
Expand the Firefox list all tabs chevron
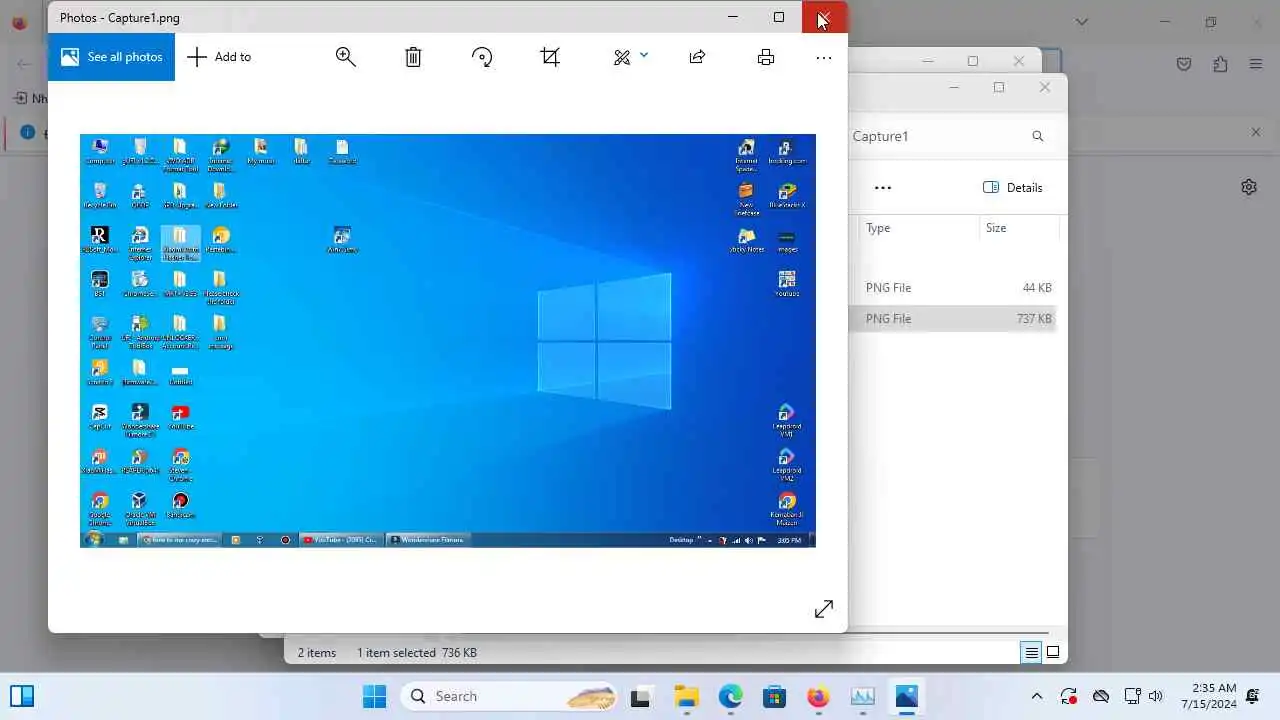point(1082,21)
